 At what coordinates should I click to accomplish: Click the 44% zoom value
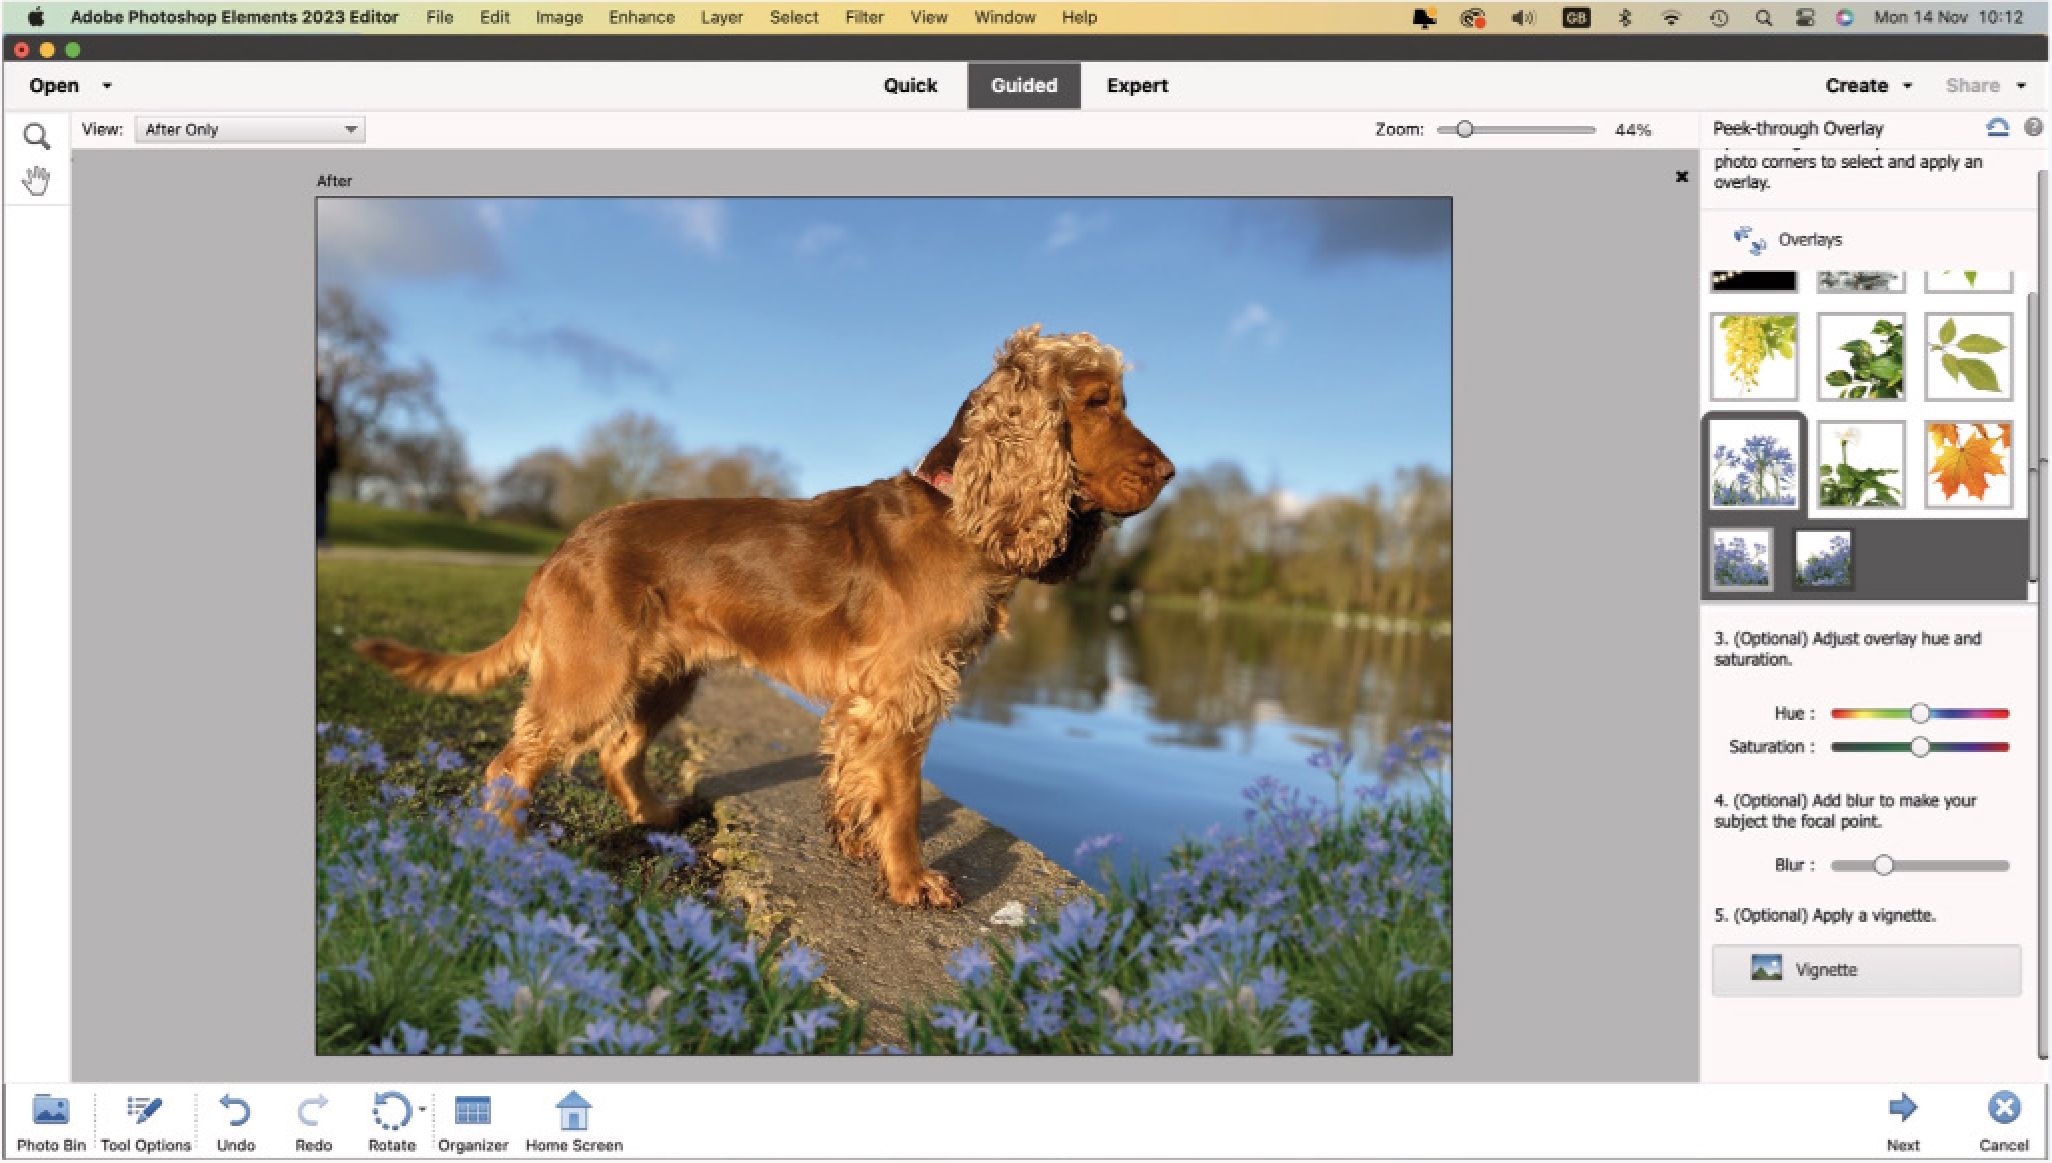coord(1632,130)
